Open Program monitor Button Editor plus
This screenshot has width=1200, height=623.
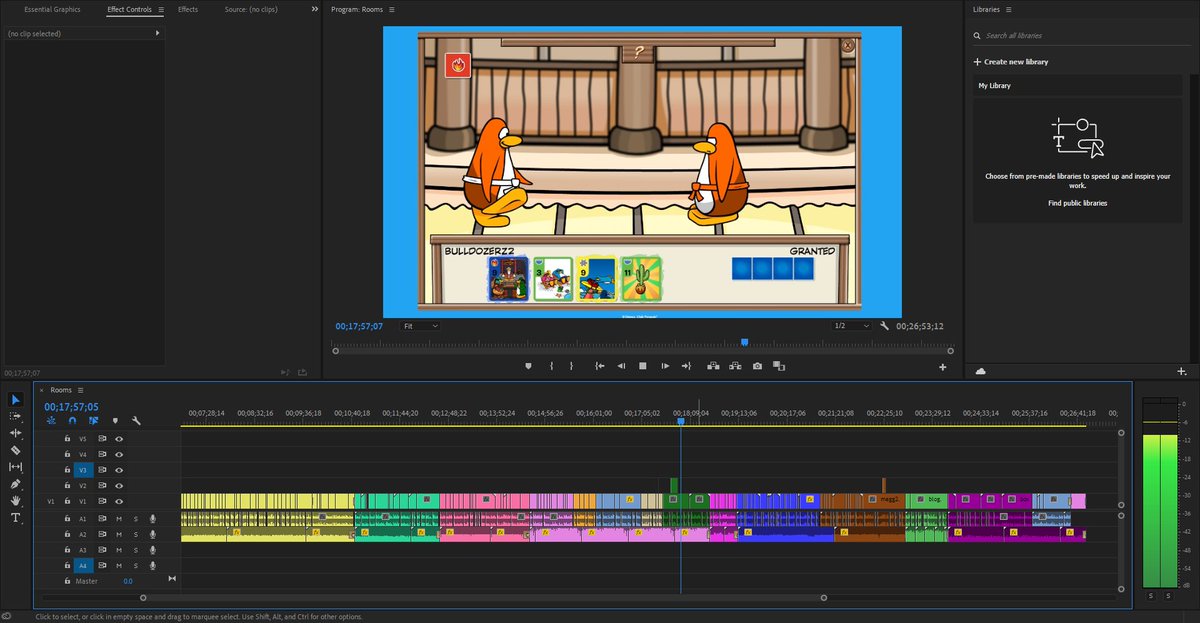[x=942, y=367]
